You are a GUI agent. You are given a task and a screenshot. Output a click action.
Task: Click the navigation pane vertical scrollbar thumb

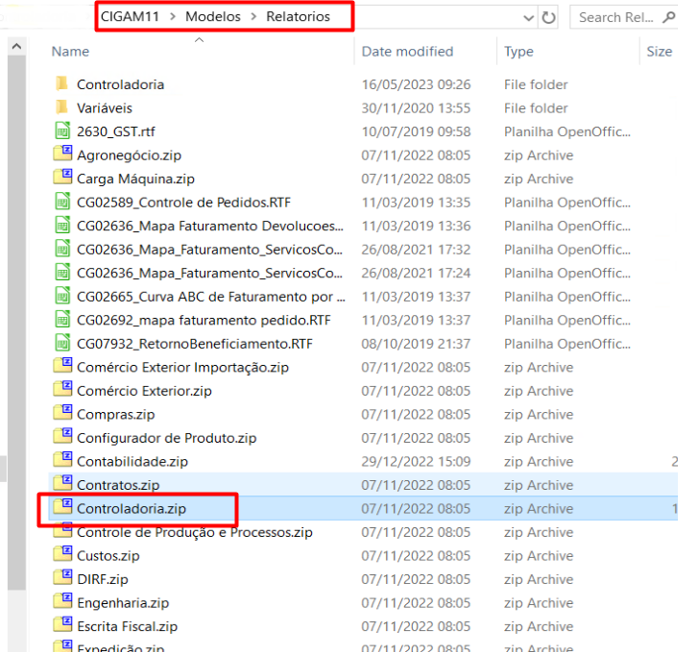[17, 323]
